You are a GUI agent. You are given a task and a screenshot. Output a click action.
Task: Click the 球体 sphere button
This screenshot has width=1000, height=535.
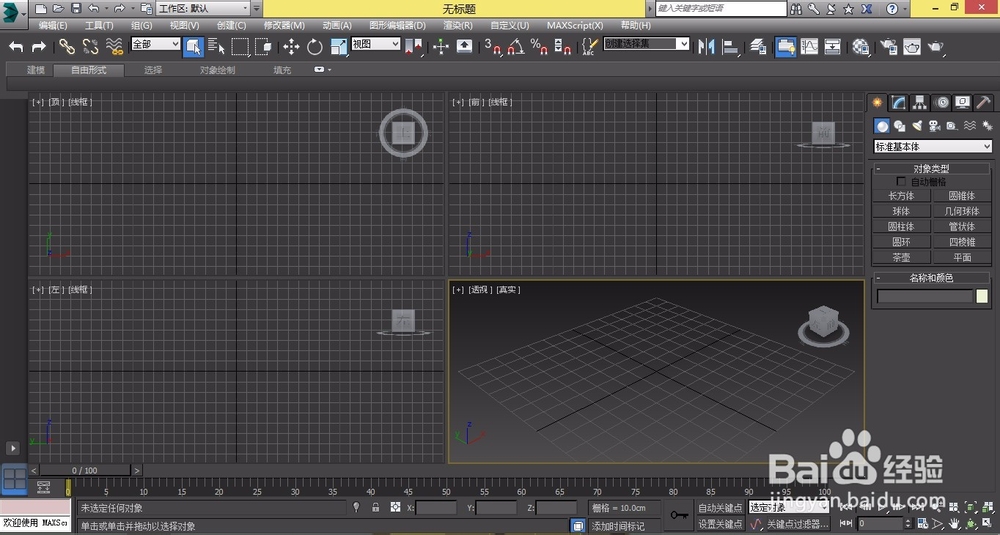coord(901,211)
